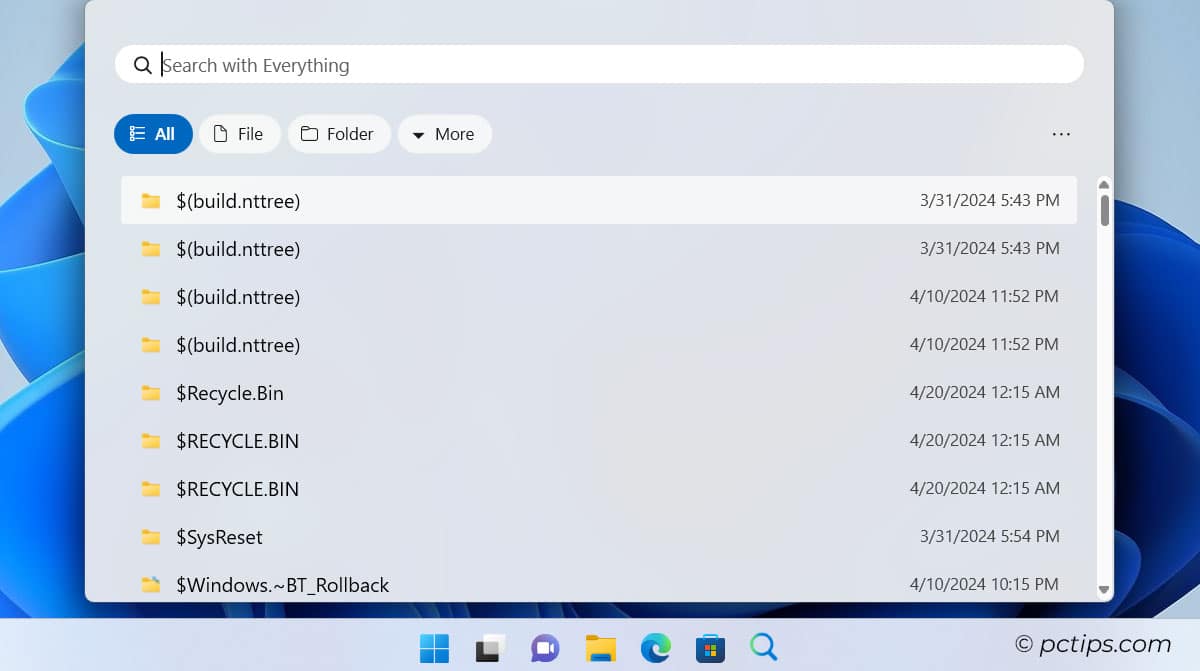Screen dimensions: 1200x671
Task: Click the folder icon beside $Recycle.Bin
Action: click(x=151, y=393)
